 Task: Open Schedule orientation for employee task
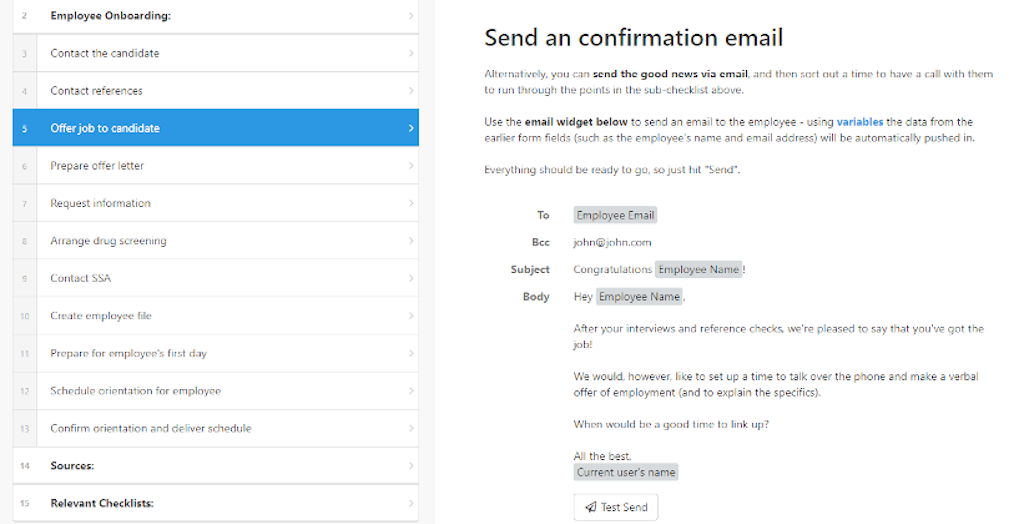[216, 391]
